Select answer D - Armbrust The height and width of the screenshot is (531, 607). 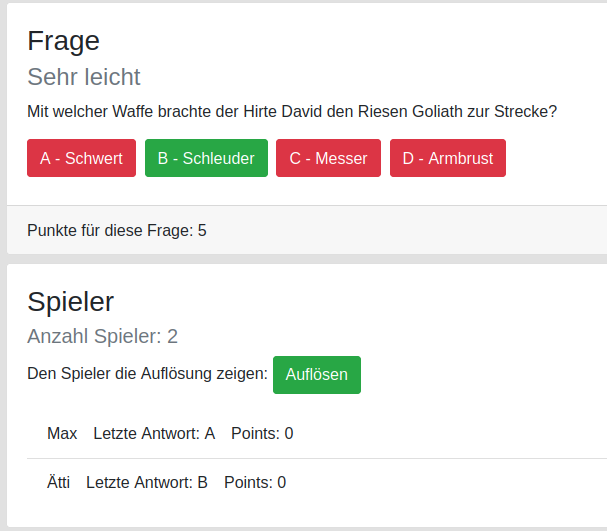pos(448,158)
